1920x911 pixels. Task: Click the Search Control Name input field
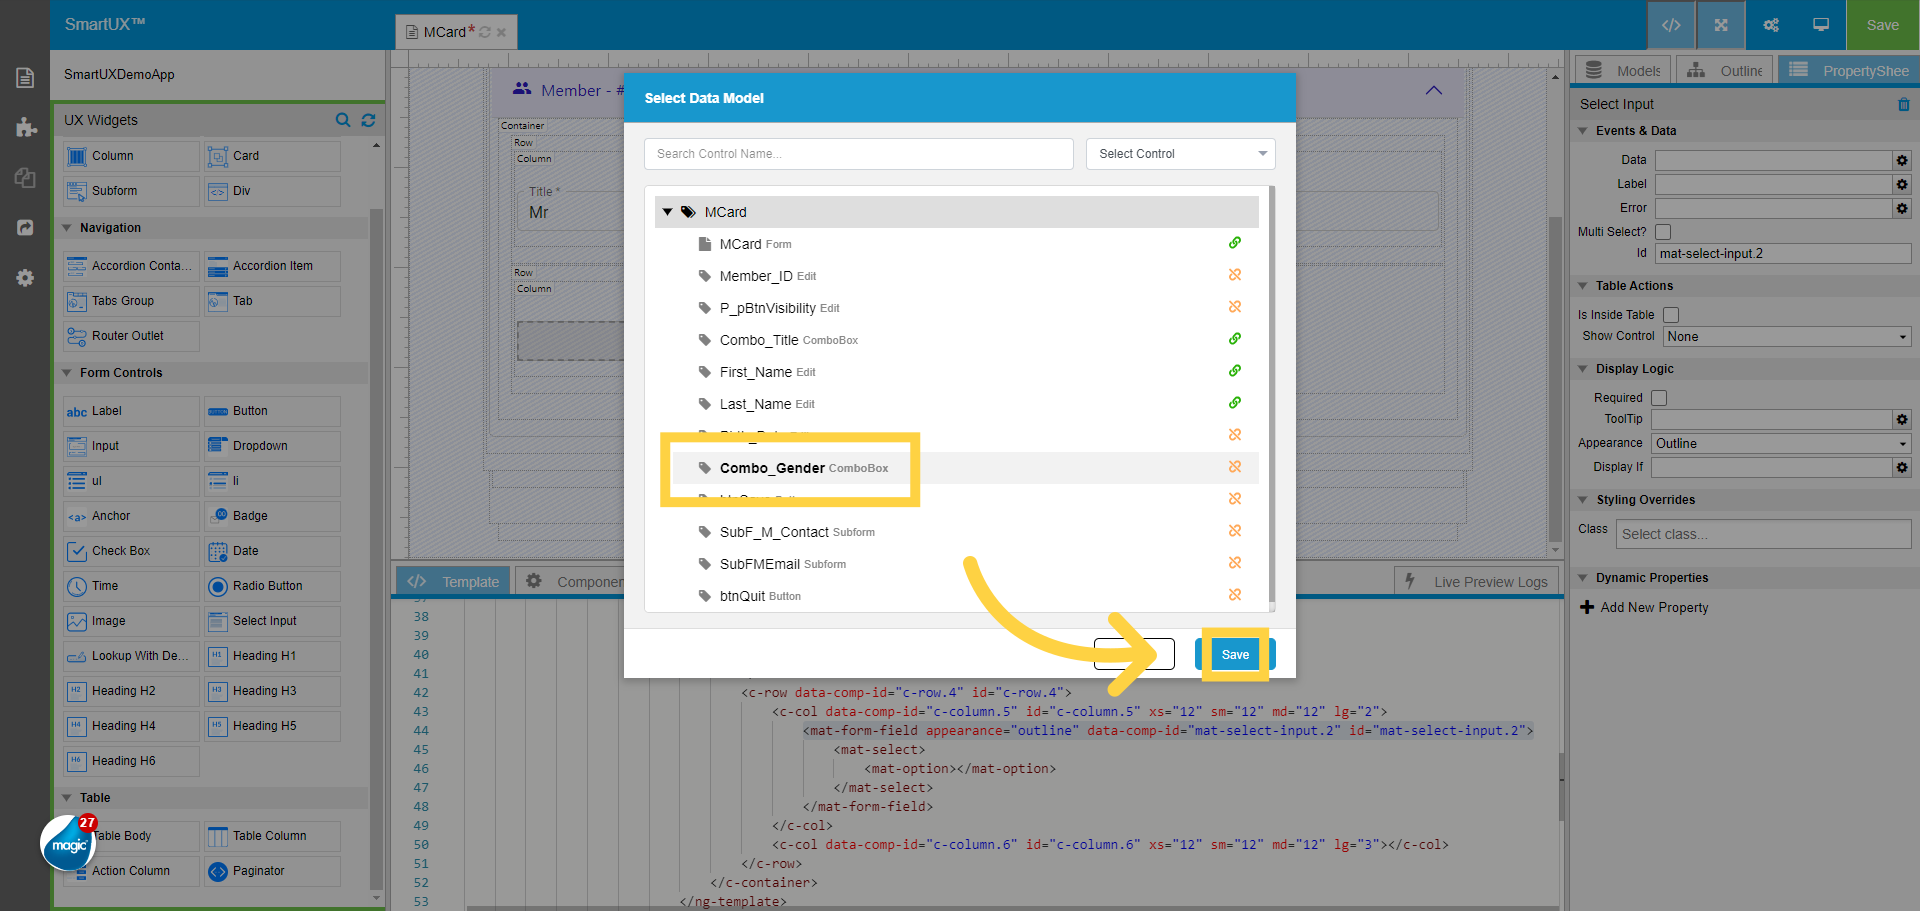click(x=858, y=153)
